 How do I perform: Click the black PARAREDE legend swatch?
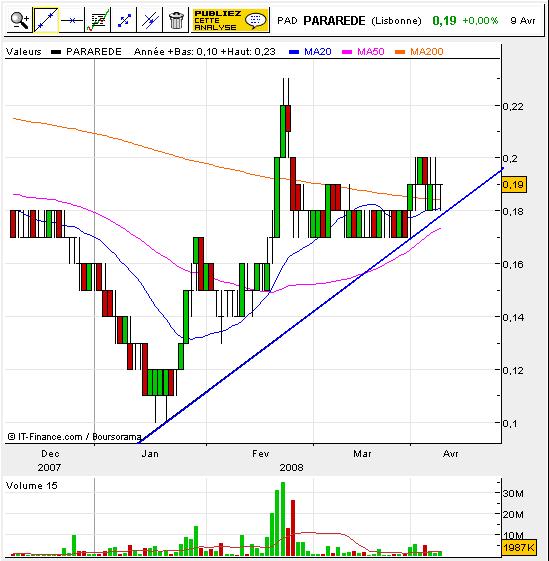point(56,52)
